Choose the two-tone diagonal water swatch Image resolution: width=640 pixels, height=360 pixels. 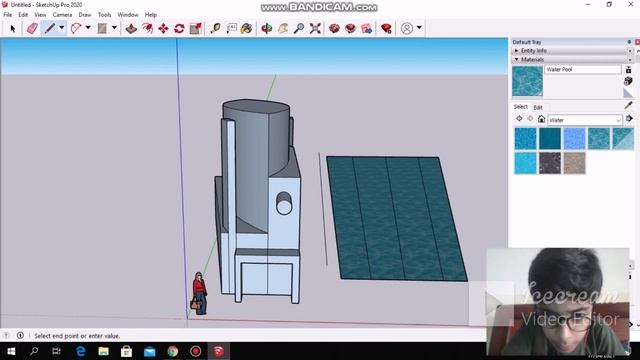tap(623, 139)
